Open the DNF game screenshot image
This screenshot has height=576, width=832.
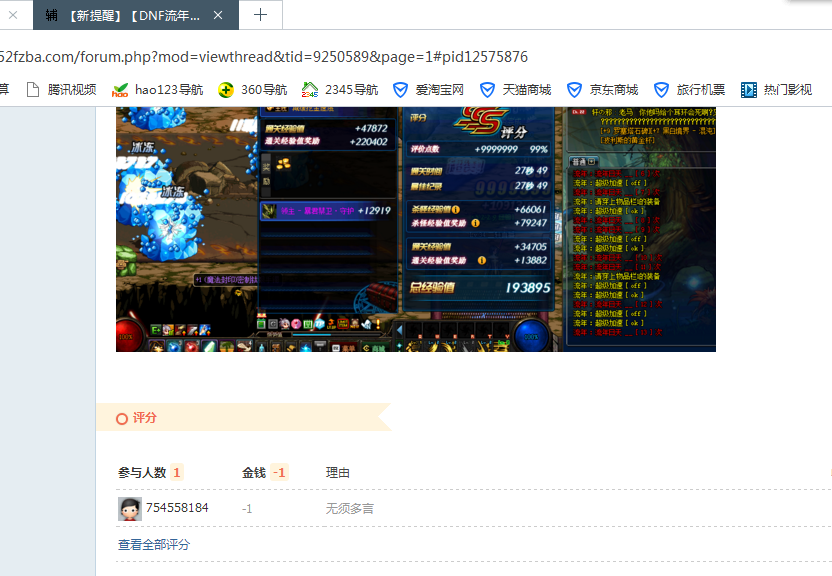(416, 229)
